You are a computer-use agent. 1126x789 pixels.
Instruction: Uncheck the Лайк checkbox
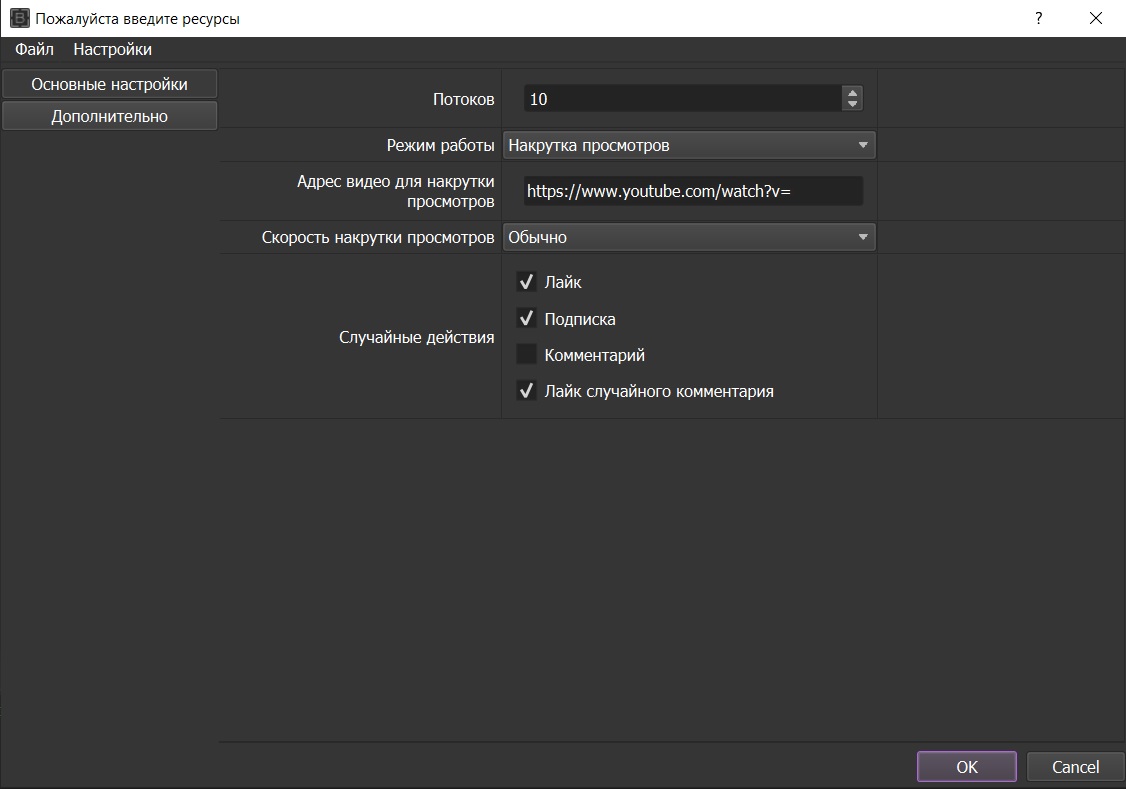pos(526,281)
